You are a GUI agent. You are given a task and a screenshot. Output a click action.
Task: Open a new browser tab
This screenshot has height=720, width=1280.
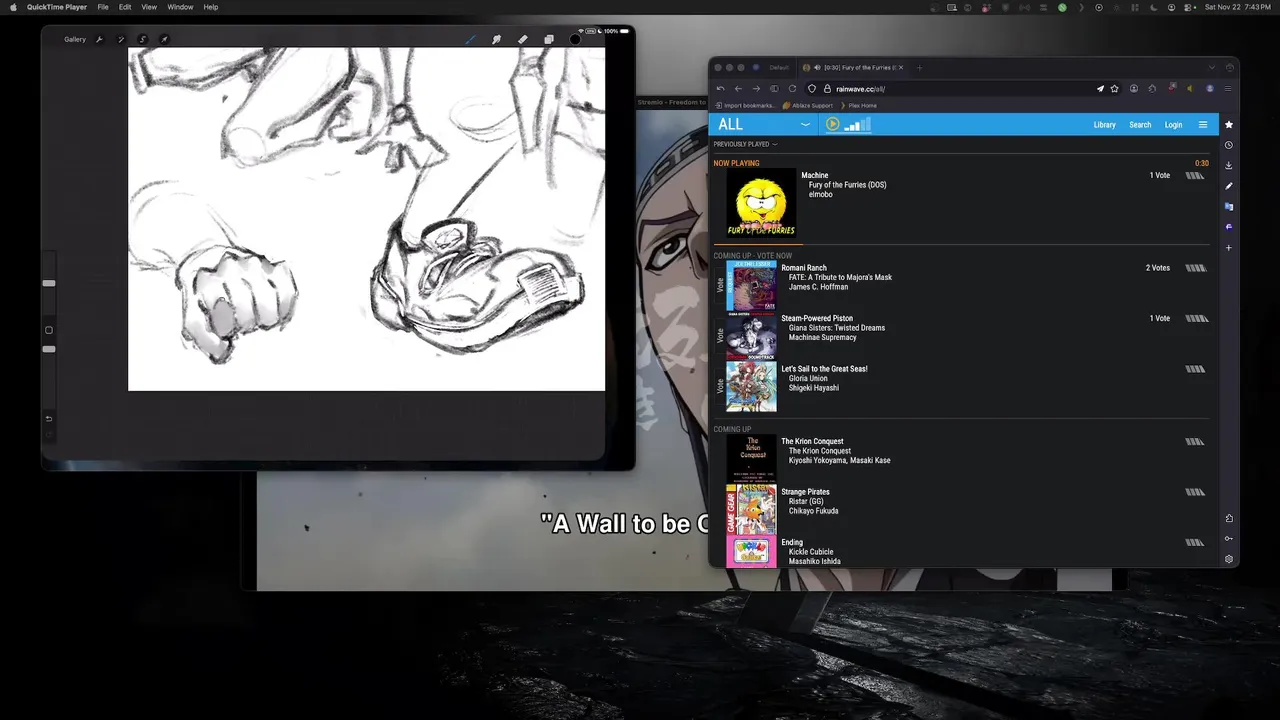coord(919,67)
